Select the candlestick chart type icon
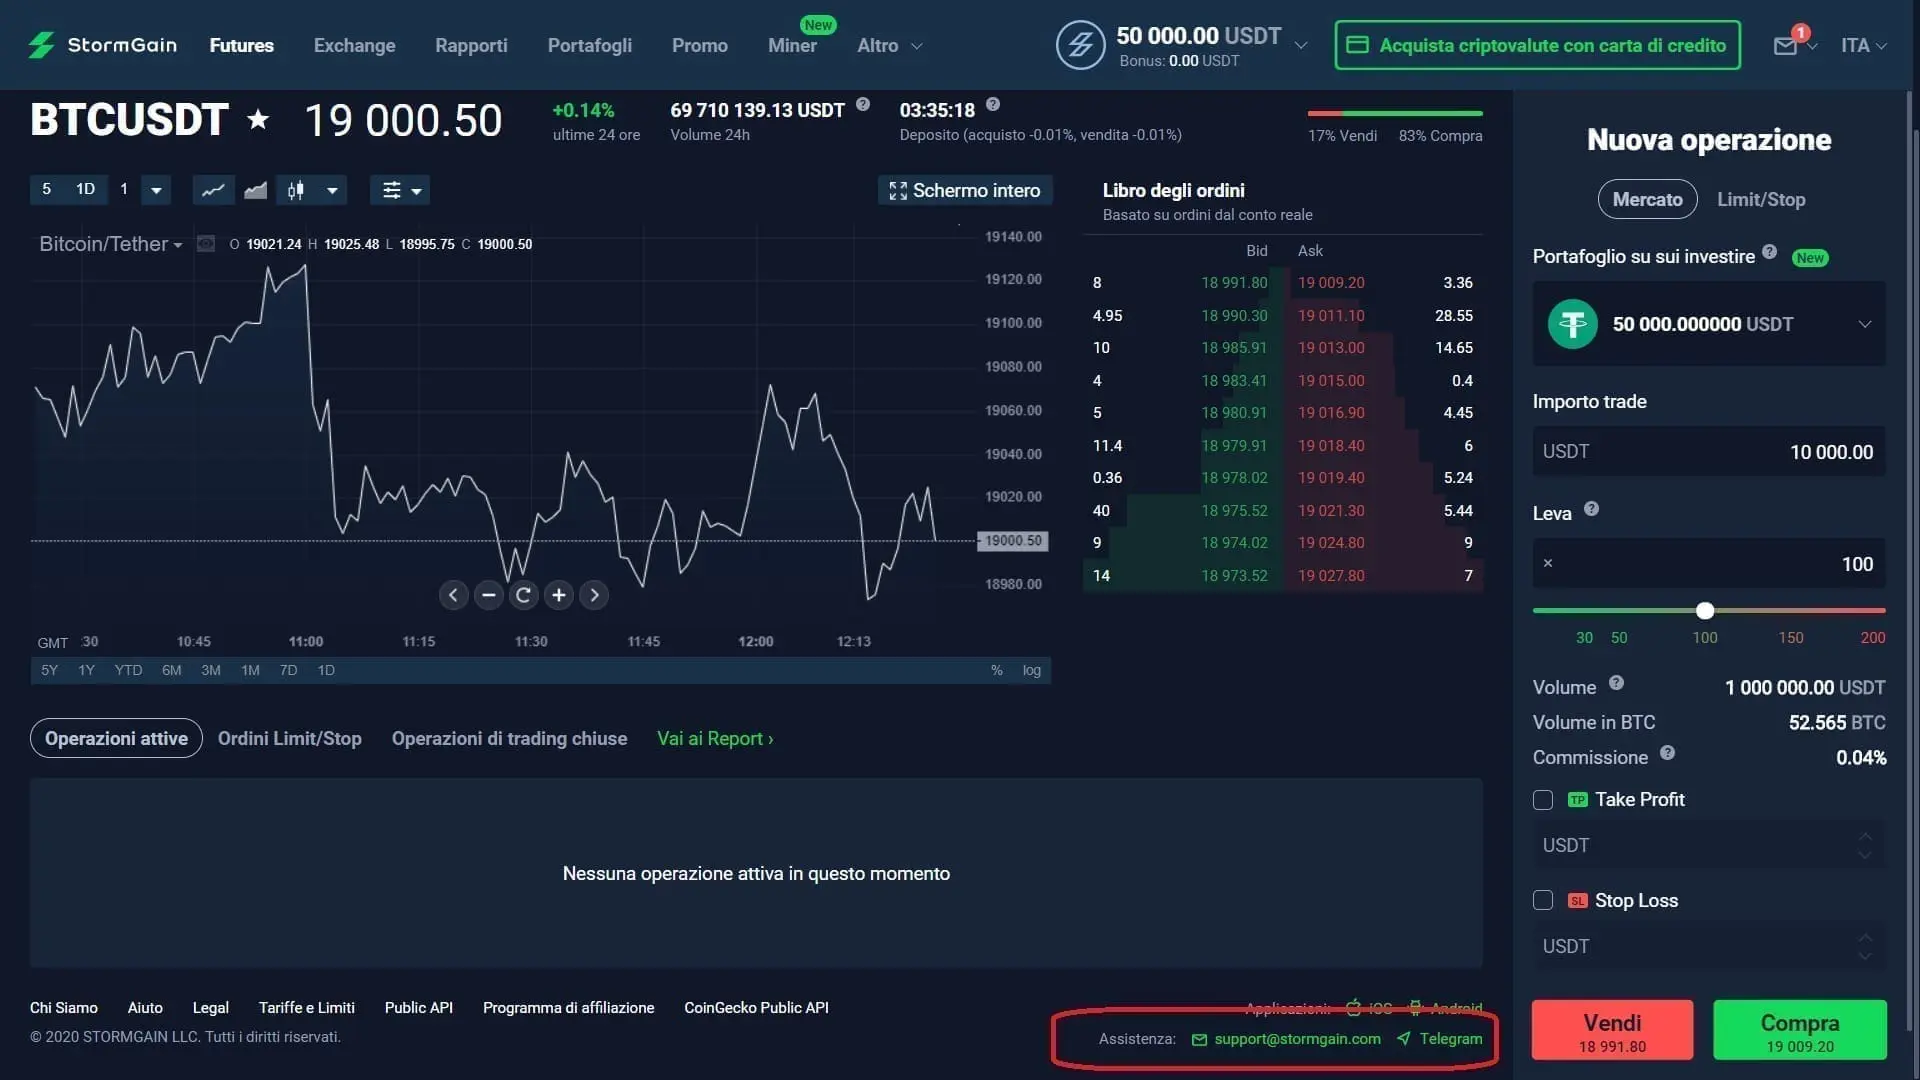Image resolution: width=1920 pixels, height=1080 pixels. (x=294, y=190)
